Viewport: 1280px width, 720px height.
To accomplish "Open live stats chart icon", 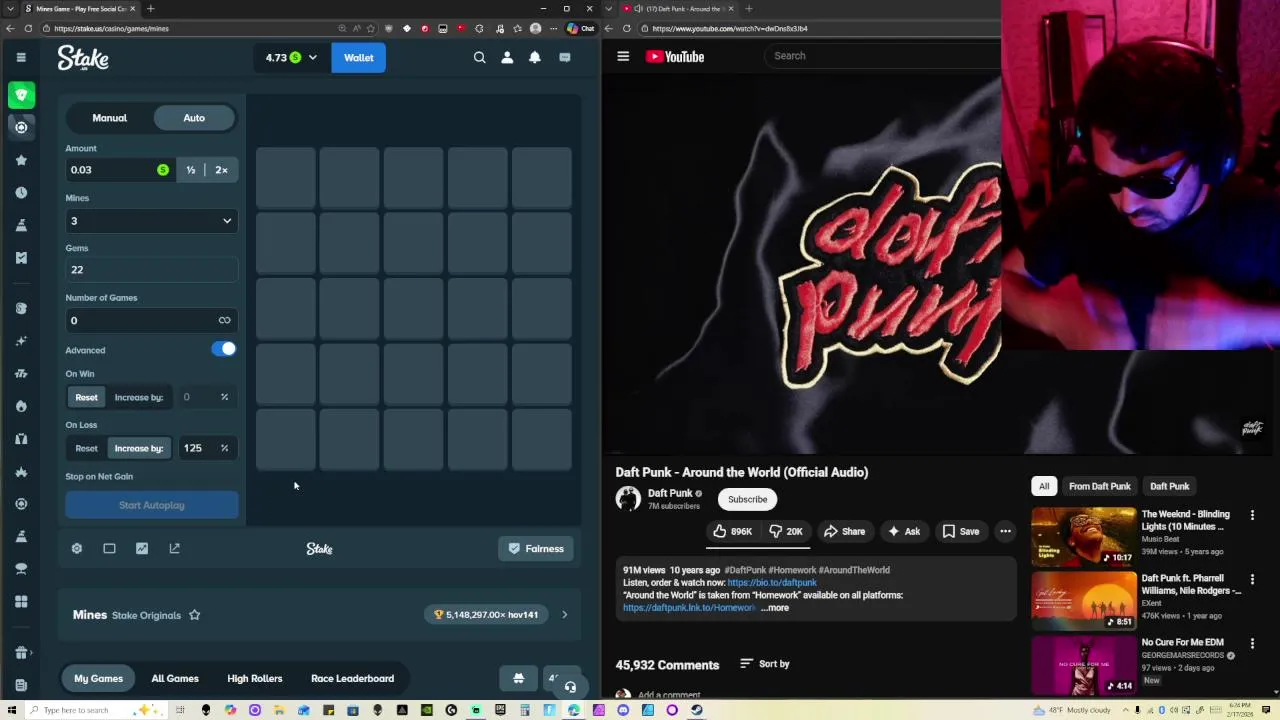I will pyautogui.click(x=142, y=548).
